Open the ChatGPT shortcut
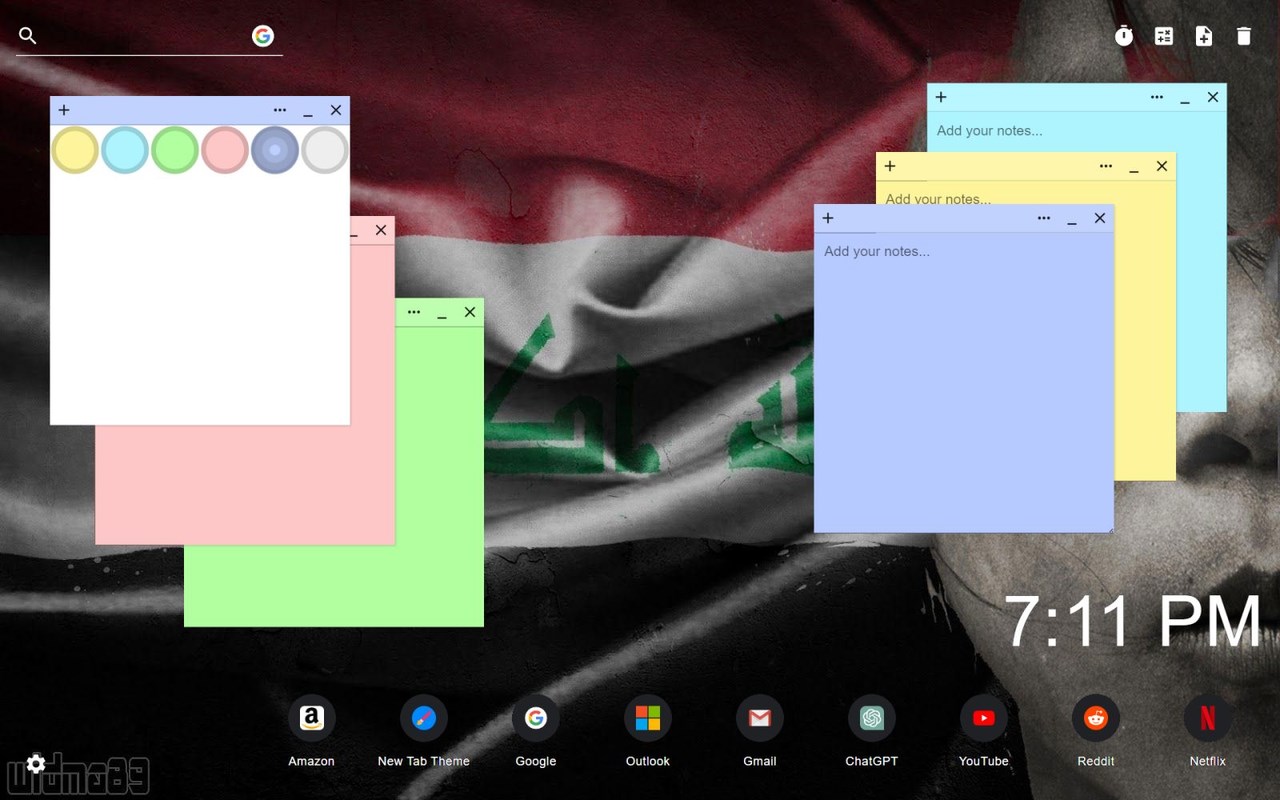The image size is (1280, 800). click(x=872, y=718)
